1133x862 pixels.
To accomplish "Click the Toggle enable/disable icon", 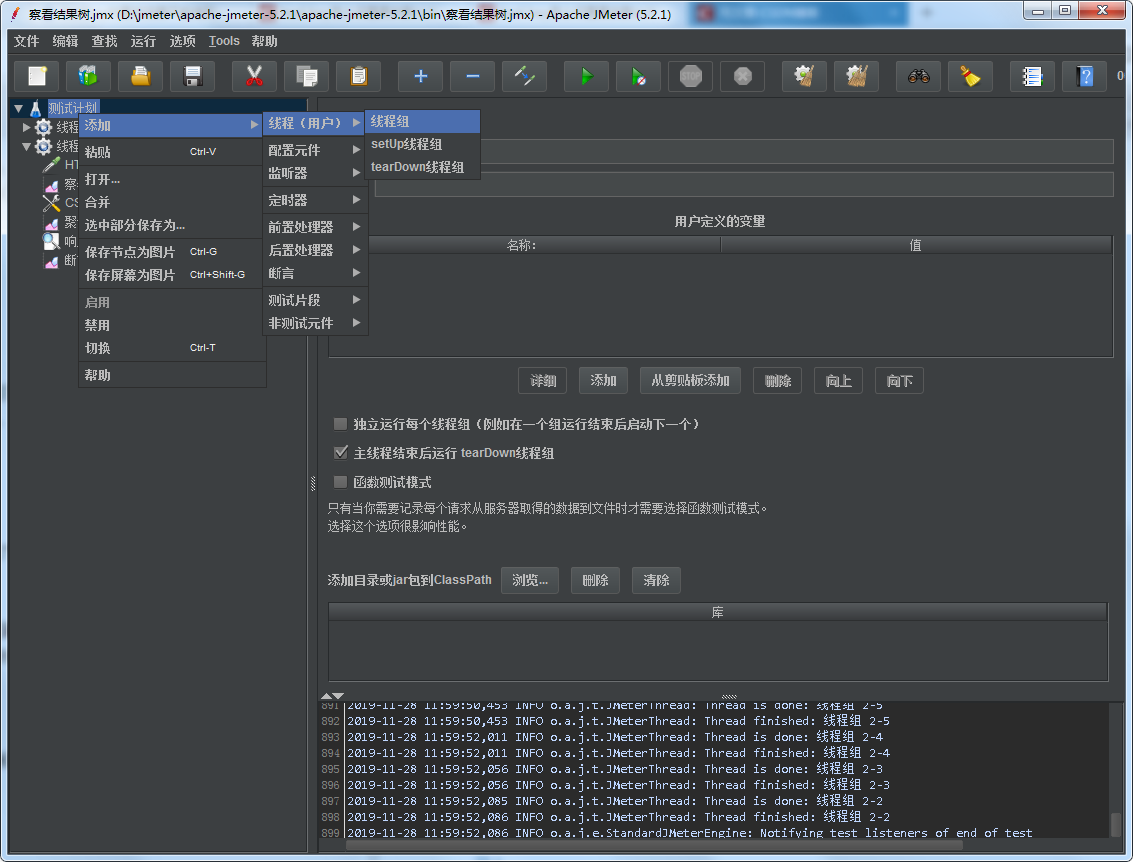I will [525, 76].
